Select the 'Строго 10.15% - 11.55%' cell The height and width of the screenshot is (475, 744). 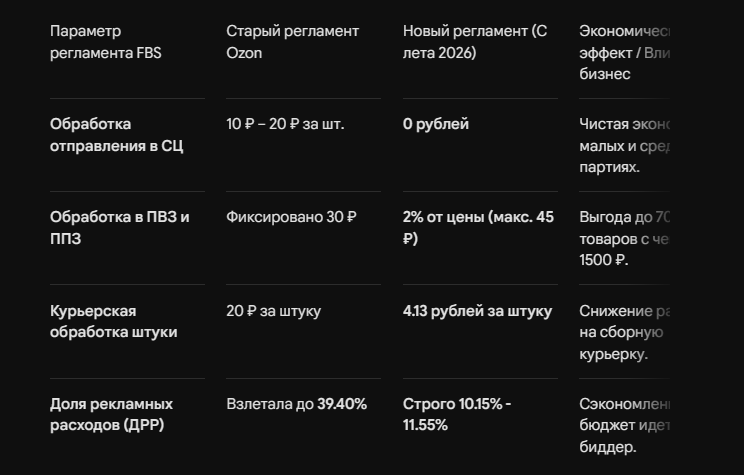pos(457,414)
